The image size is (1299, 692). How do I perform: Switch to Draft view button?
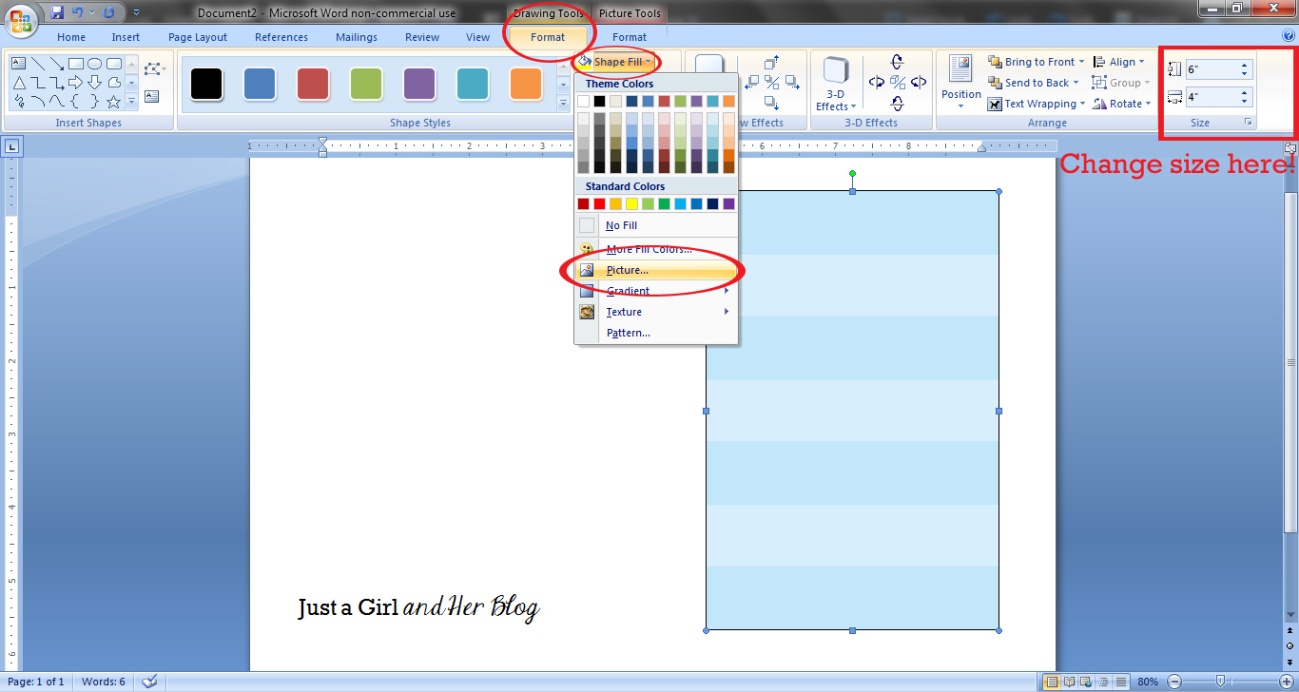pyautogui.click(x=1120, y=682)
